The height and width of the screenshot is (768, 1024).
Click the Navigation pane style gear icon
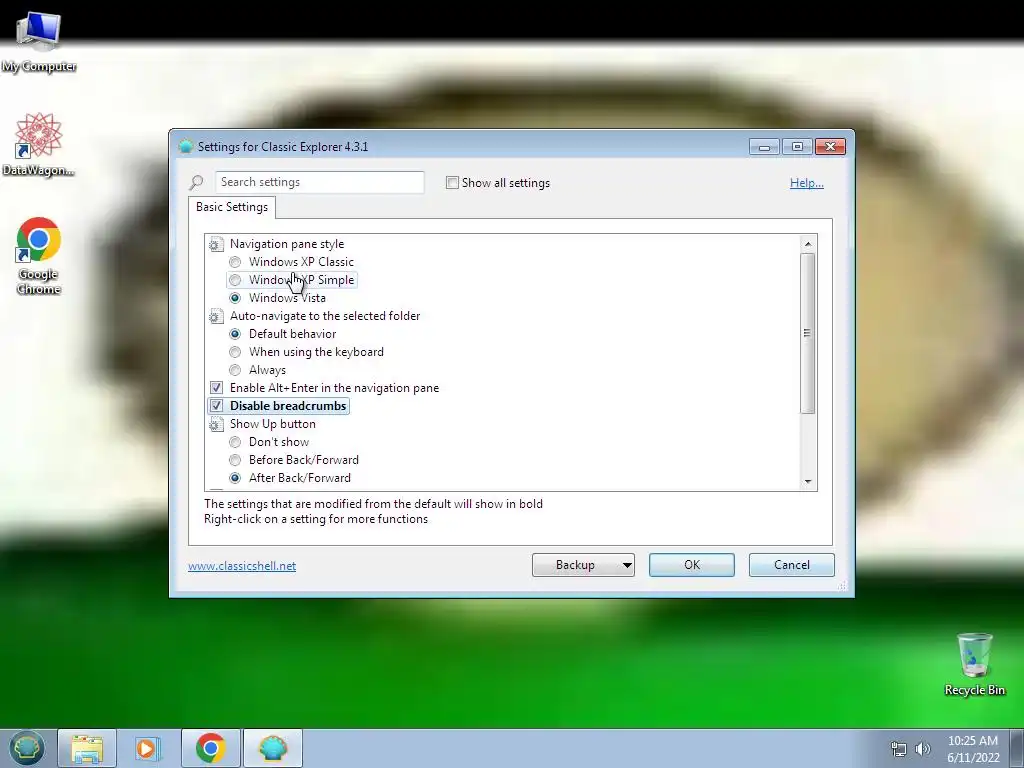coord(216,244)
